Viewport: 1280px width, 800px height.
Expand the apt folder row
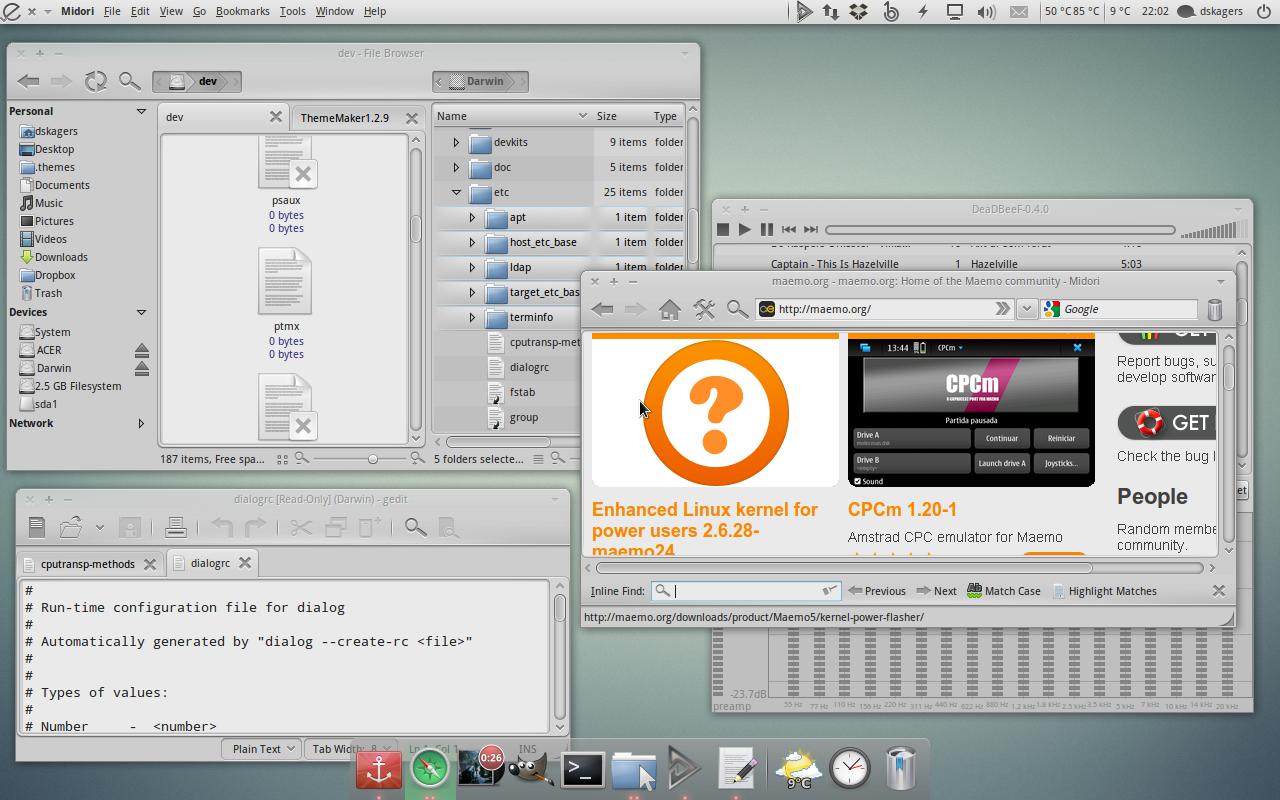click(x=472, y=217)
